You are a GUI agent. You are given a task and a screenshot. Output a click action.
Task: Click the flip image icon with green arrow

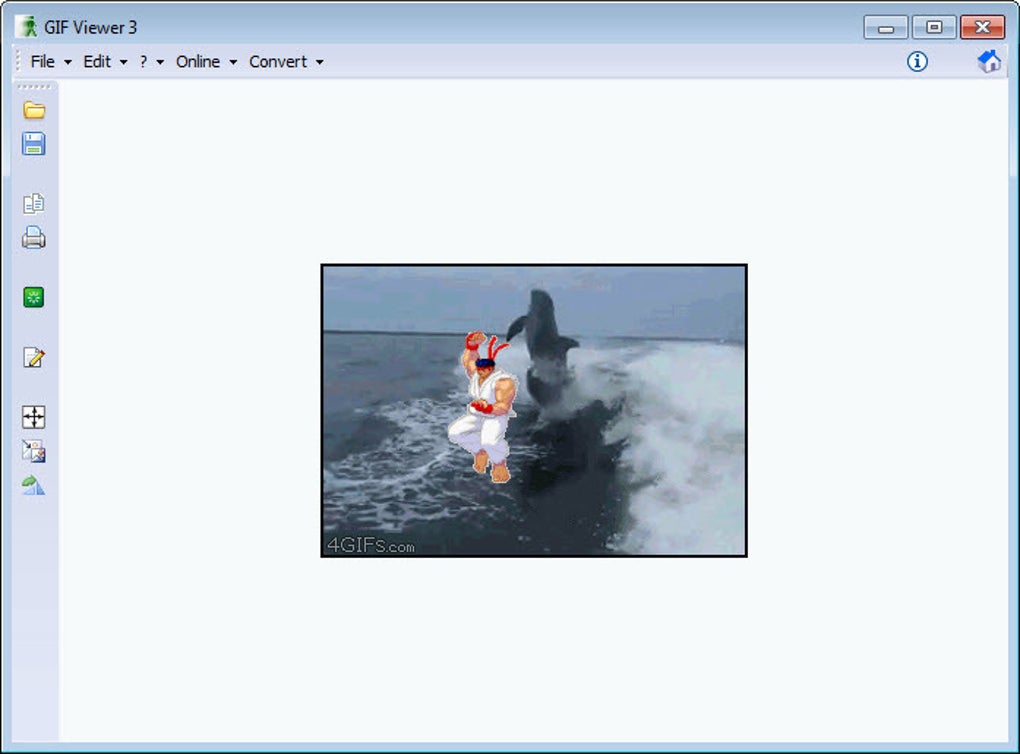point(34,485)
